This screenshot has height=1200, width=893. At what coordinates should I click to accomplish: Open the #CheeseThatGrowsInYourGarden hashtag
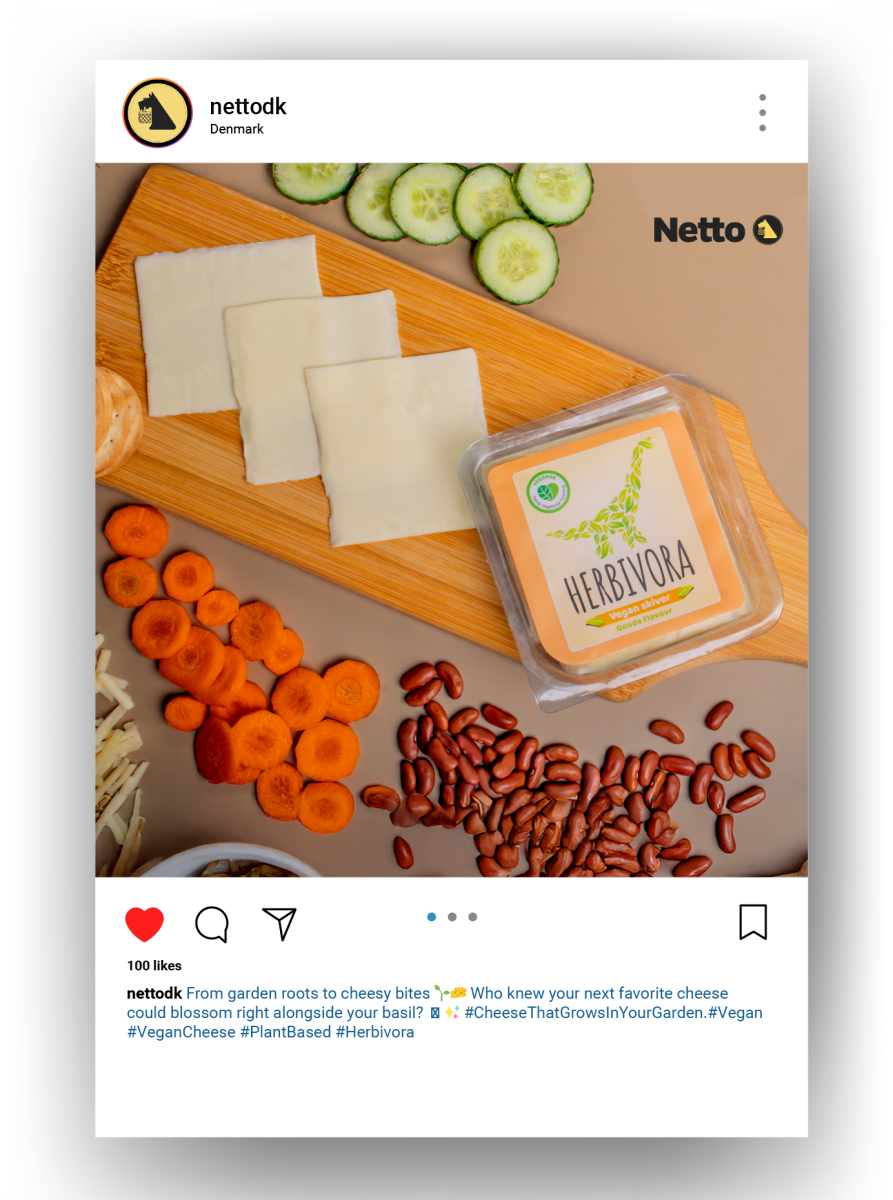pyautogui.click(x=585, y=1013)
